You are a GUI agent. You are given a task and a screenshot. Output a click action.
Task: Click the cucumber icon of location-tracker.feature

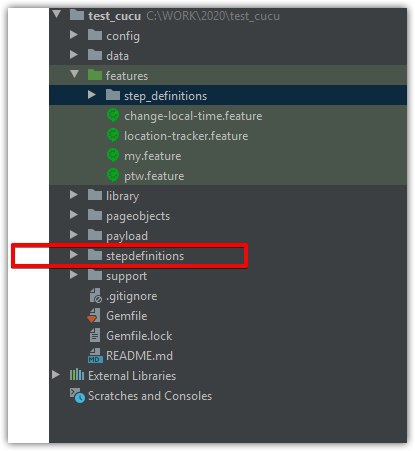tap(113, 135)
